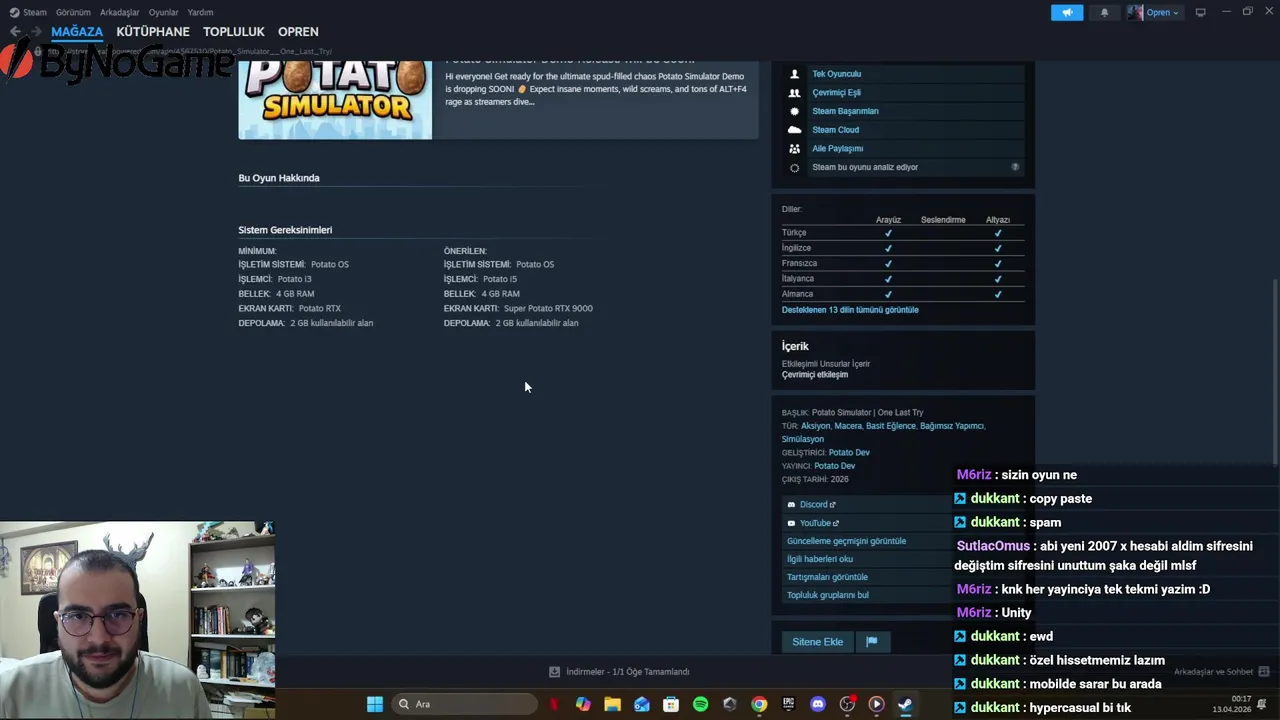Go back using the back arrow
The image size is (1280, 720).
pos(15,32)
